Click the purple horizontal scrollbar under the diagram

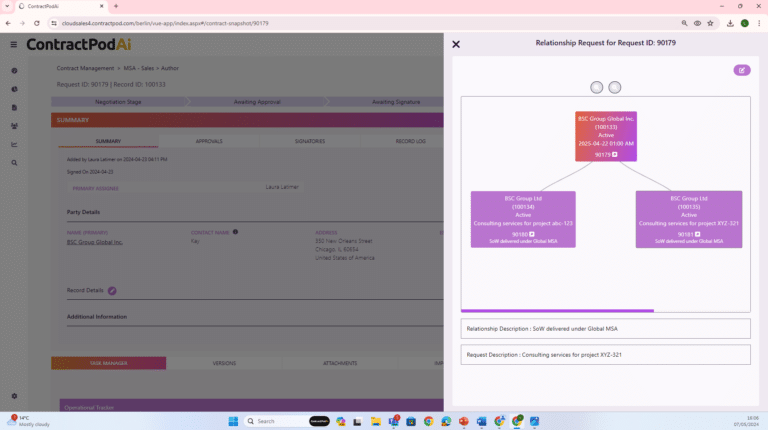(x=557, y=311)
